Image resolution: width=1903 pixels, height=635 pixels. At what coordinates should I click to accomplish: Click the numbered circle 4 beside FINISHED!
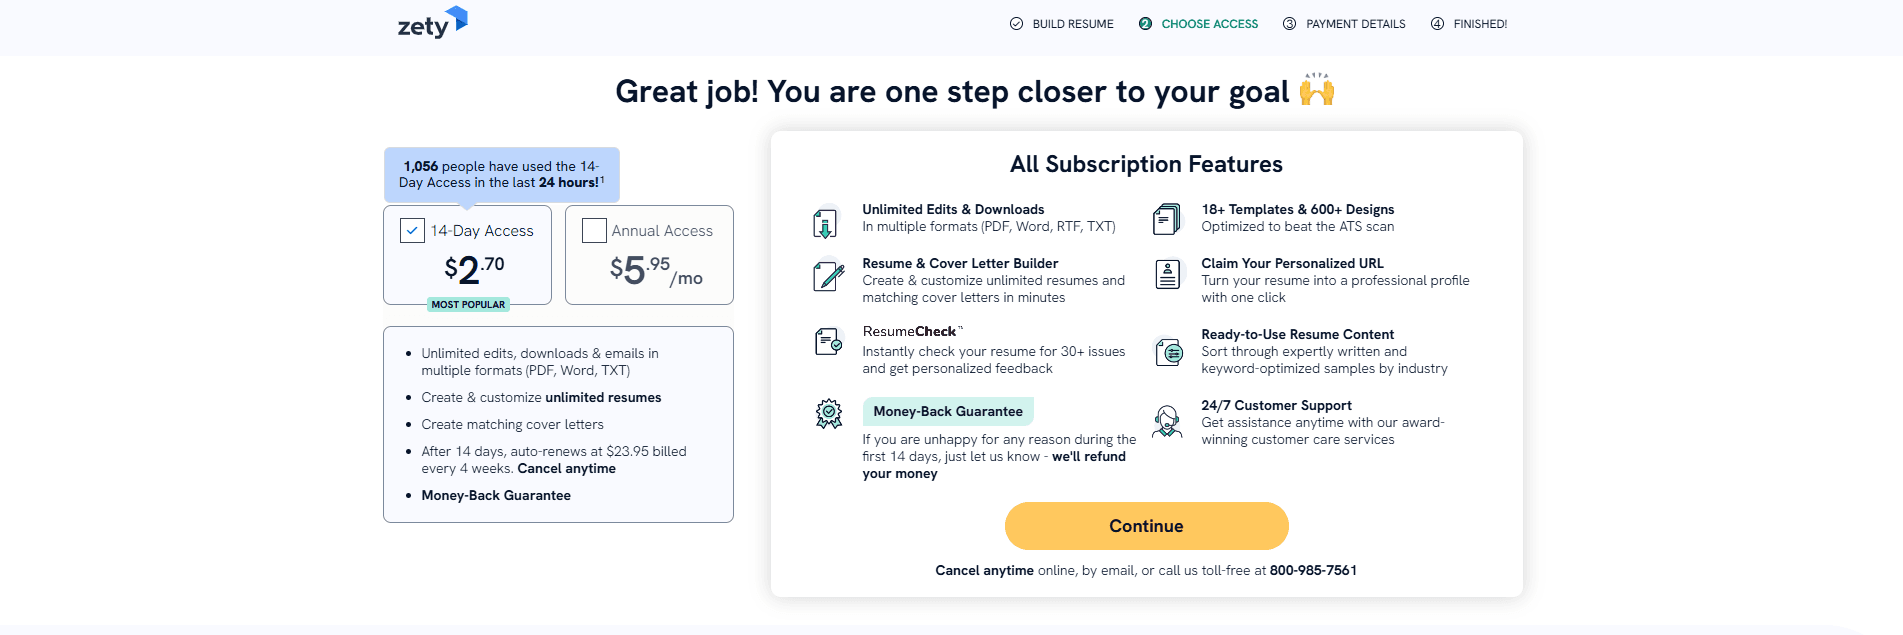(x=1437, y=23)
